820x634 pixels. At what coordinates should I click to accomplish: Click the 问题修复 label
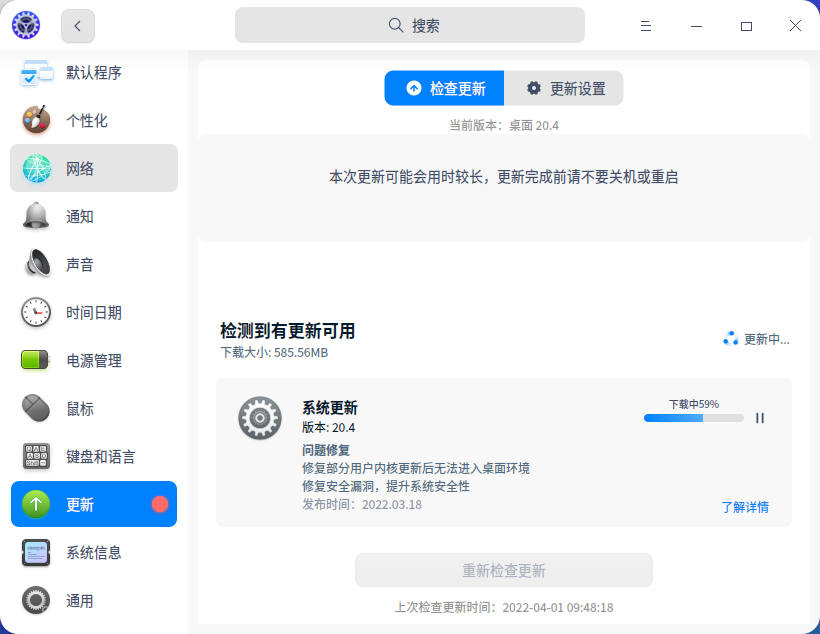click(x=326, y=450)
